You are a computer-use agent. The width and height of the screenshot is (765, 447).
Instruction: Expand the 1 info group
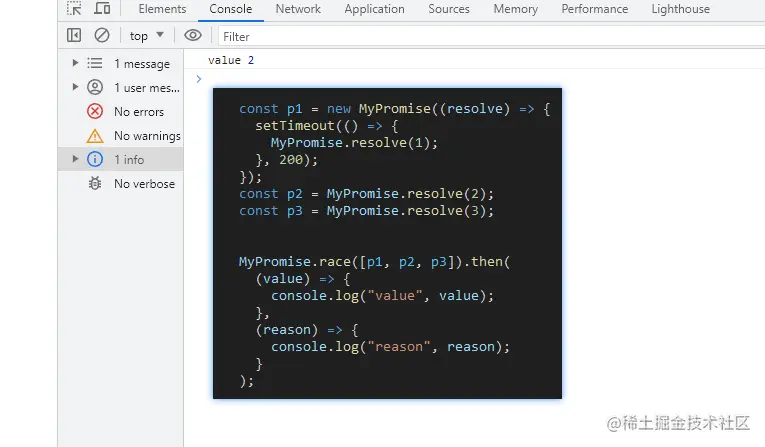[75, 159]
